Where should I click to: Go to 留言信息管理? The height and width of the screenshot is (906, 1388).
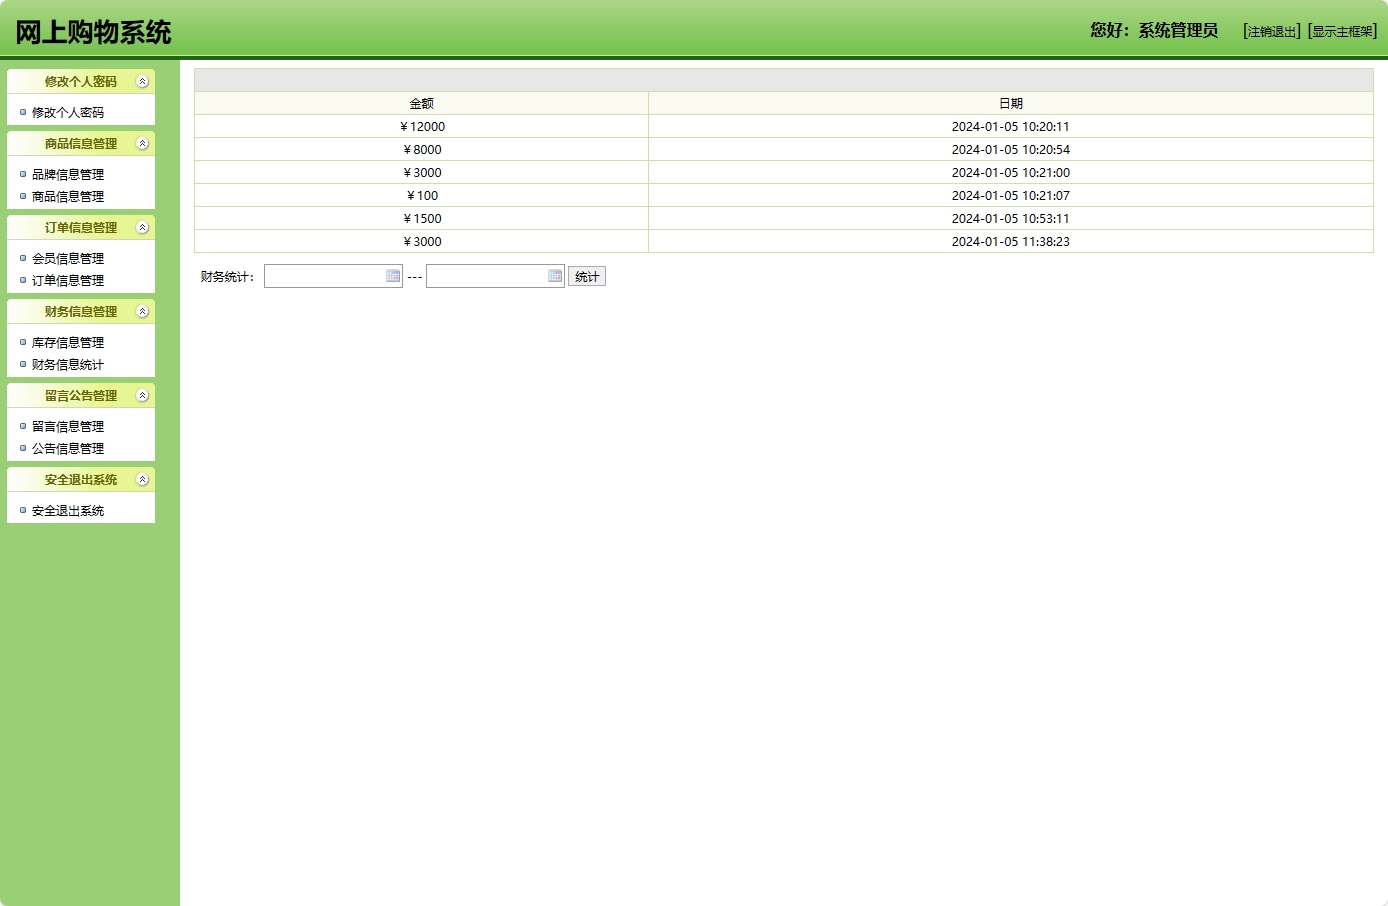coord(68,427)
